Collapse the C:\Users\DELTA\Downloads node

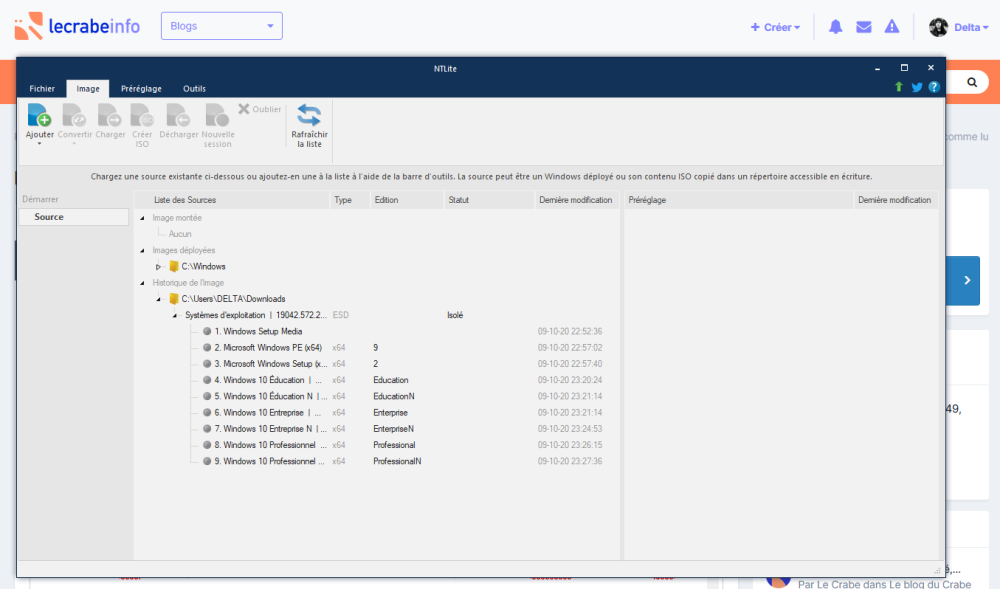point(158,299)
